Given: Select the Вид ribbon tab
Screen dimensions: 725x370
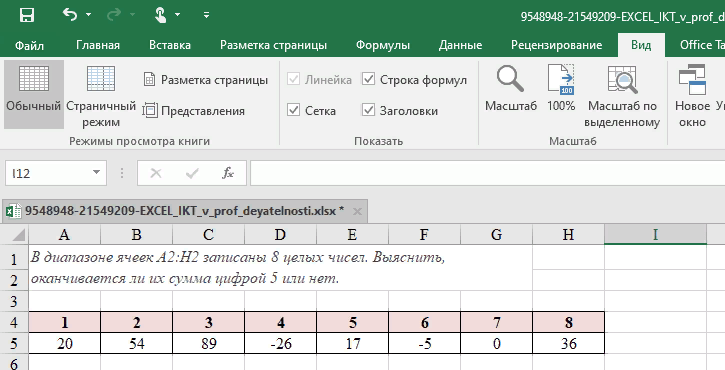Looking at the screenshot, I should [x=641, y=45].
